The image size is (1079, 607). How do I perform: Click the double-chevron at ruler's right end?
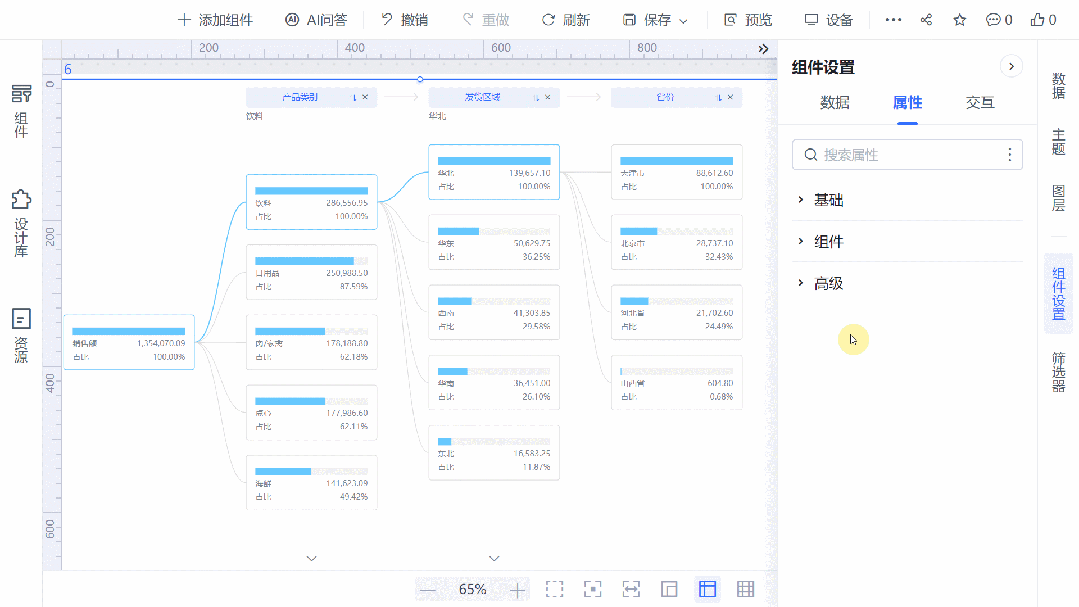click(762, 49)
